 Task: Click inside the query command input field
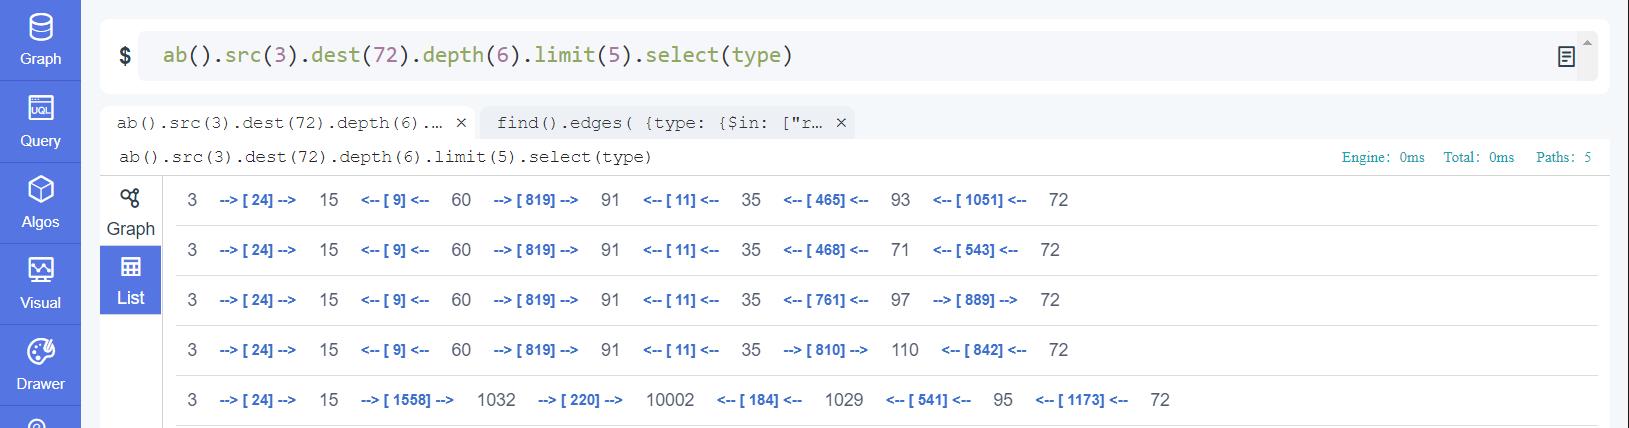(x=850, y=56)
